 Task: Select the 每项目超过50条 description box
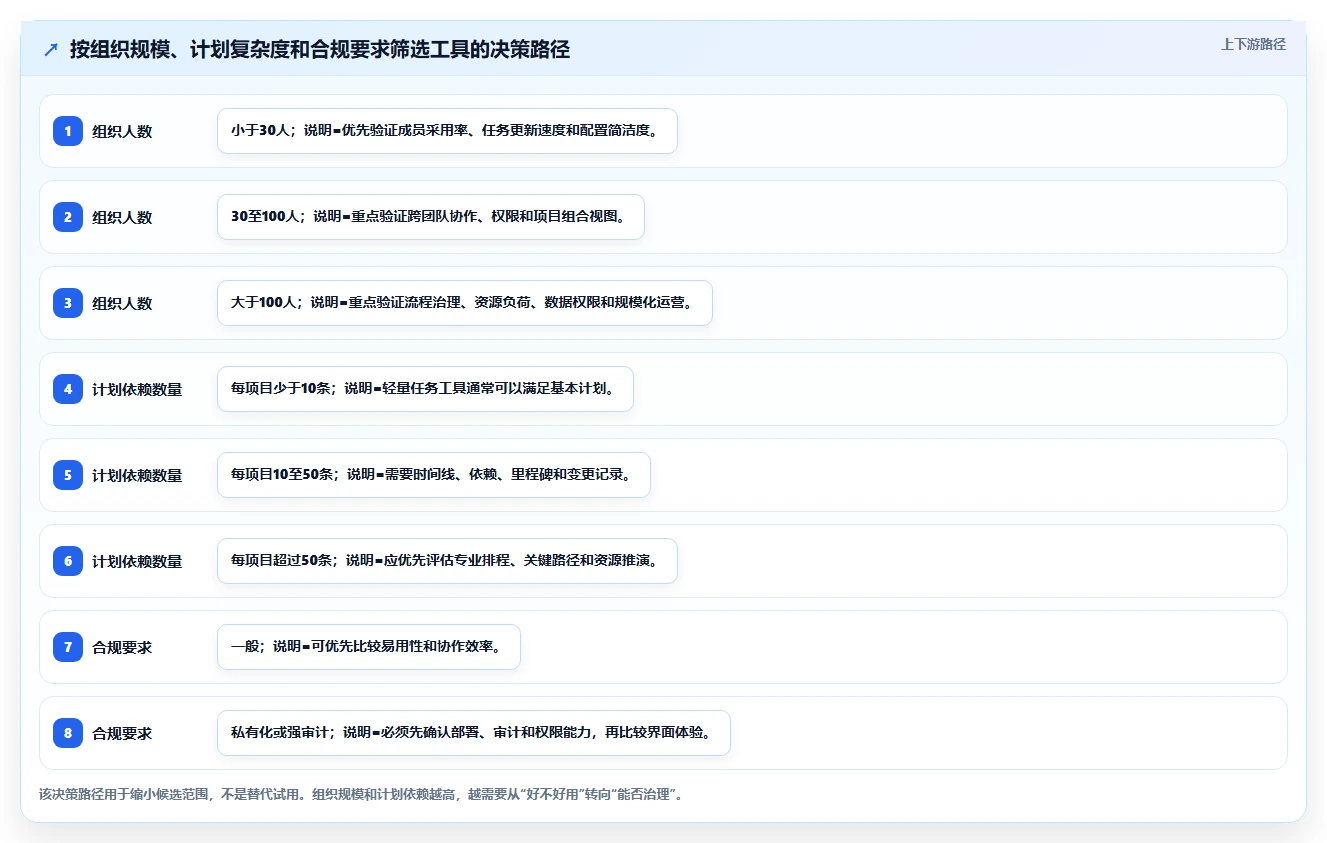coord(447,561)
